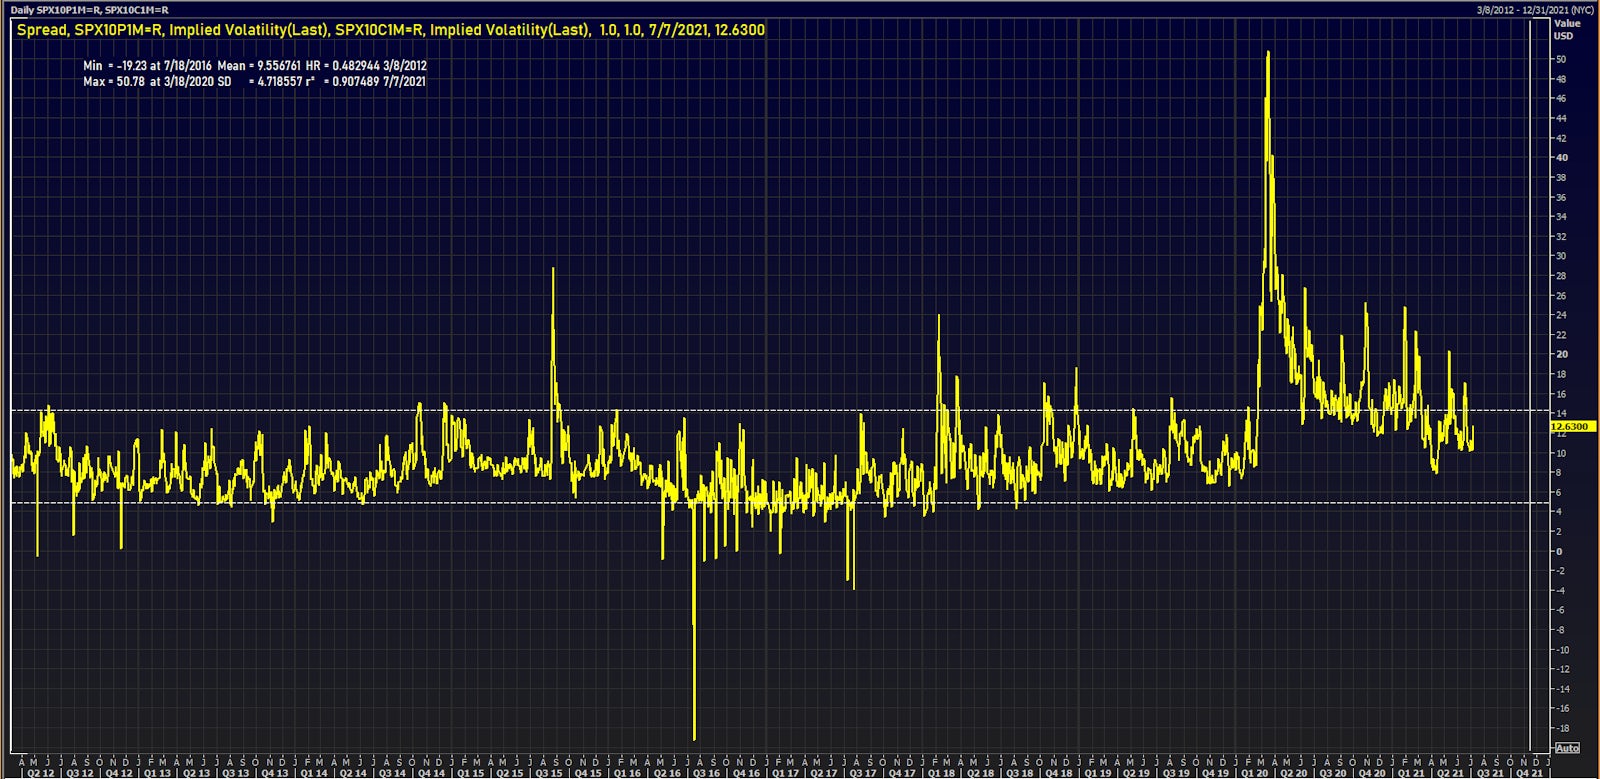
Task: Click the Q4 18 time axis label
Action: point(1059,773)
